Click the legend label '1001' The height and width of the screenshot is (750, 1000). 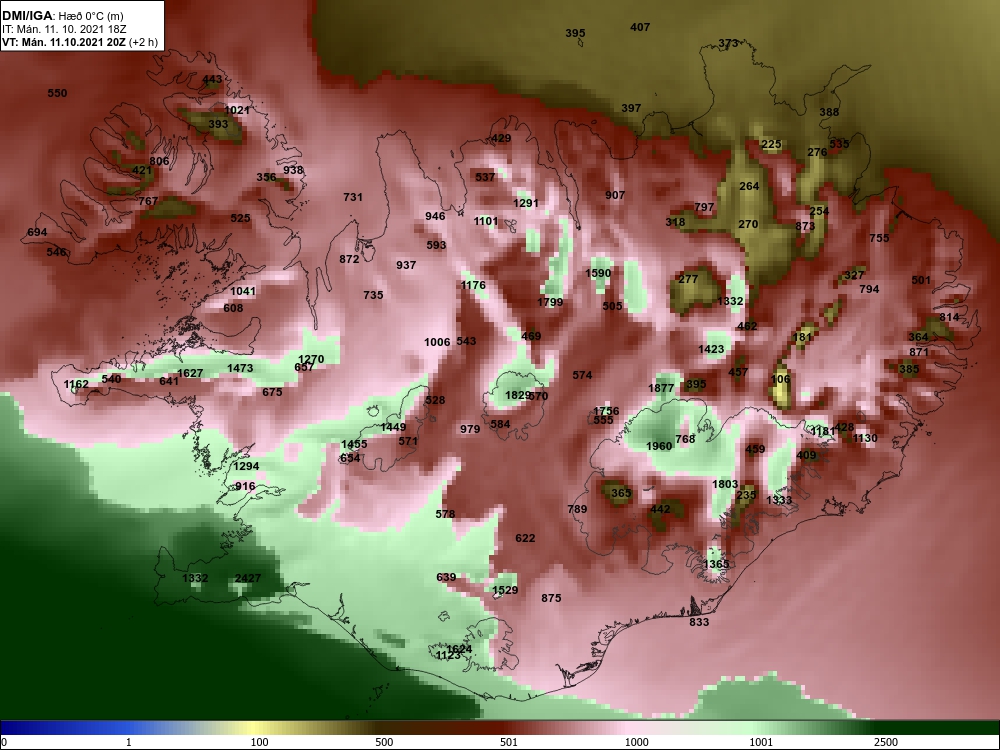[760, 742]
